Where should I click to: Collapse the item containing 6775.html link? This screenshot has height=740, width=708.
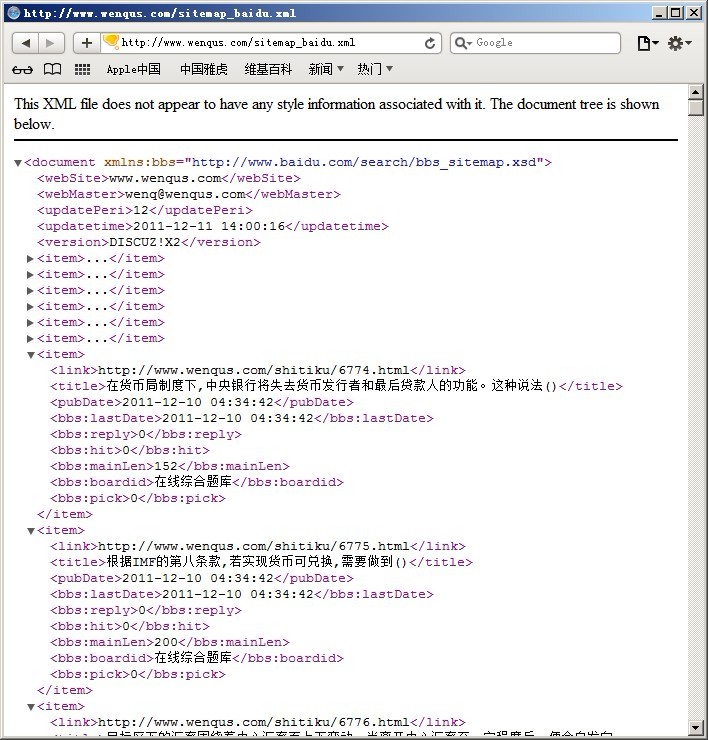(x=31, y=530)
